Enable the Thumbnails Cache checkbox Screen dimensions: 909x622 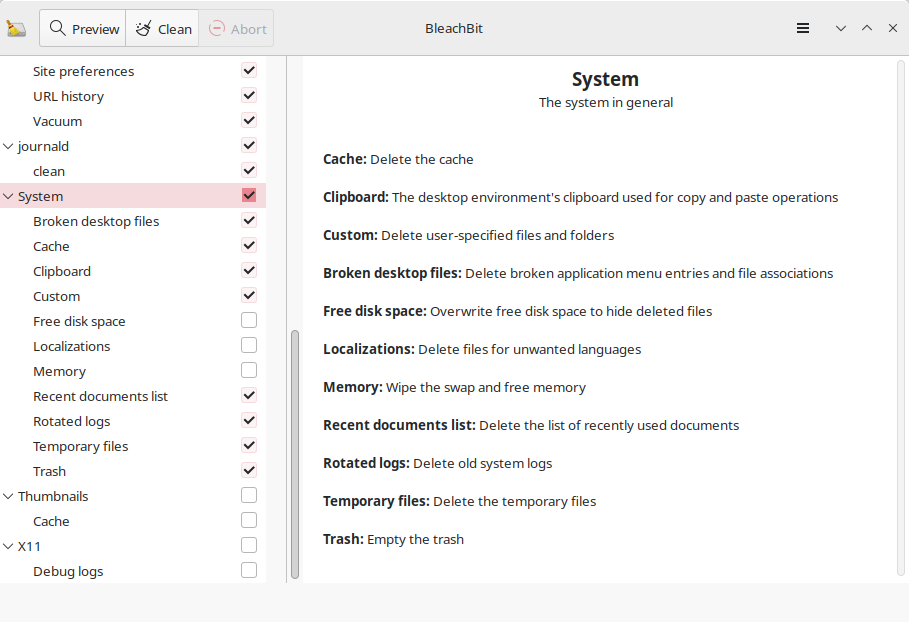click(249, 521)
